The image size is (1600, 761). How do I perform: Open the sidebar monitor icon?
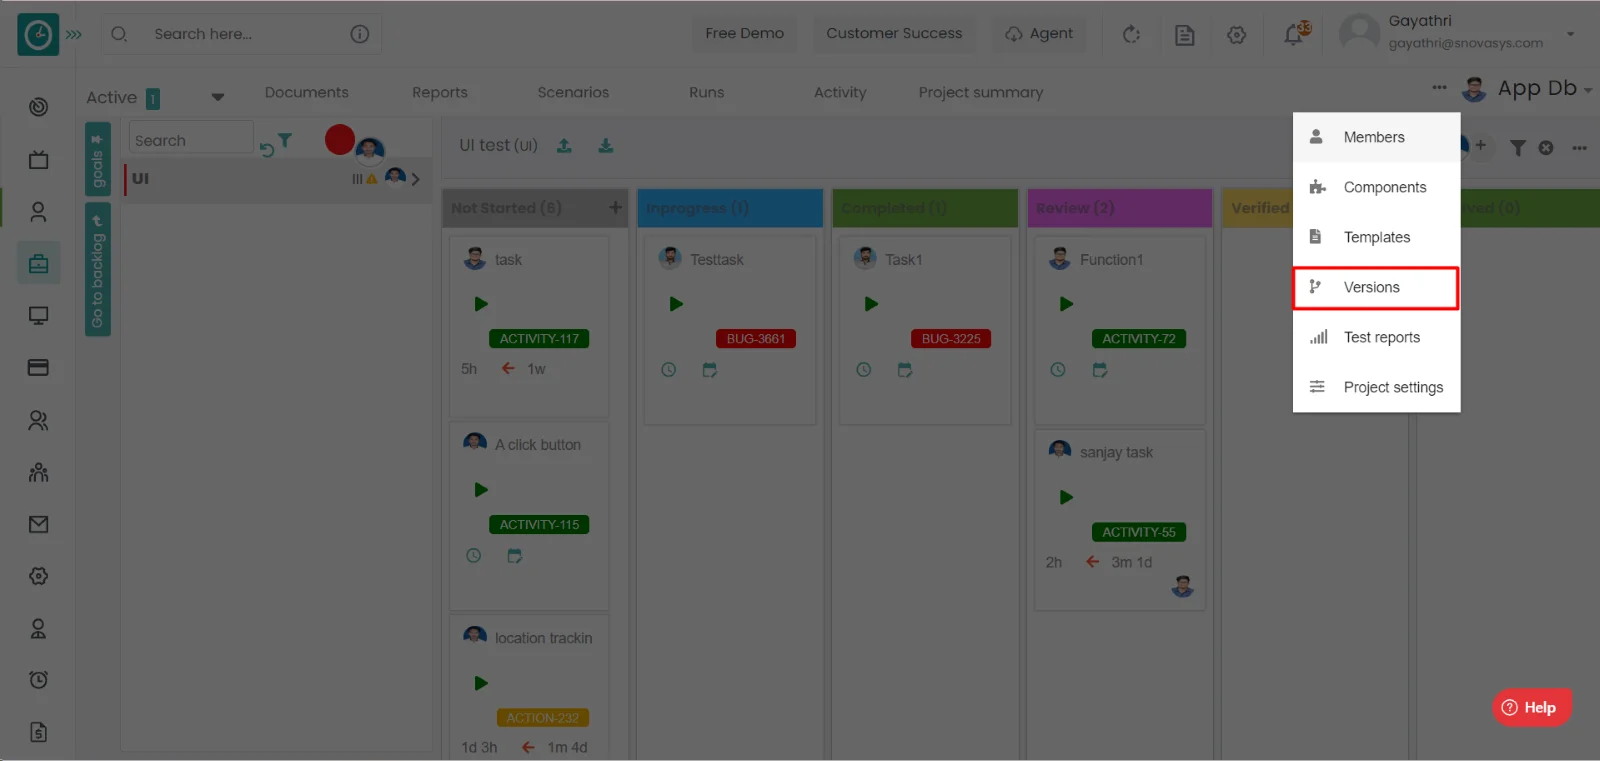(x=38, y=316)
